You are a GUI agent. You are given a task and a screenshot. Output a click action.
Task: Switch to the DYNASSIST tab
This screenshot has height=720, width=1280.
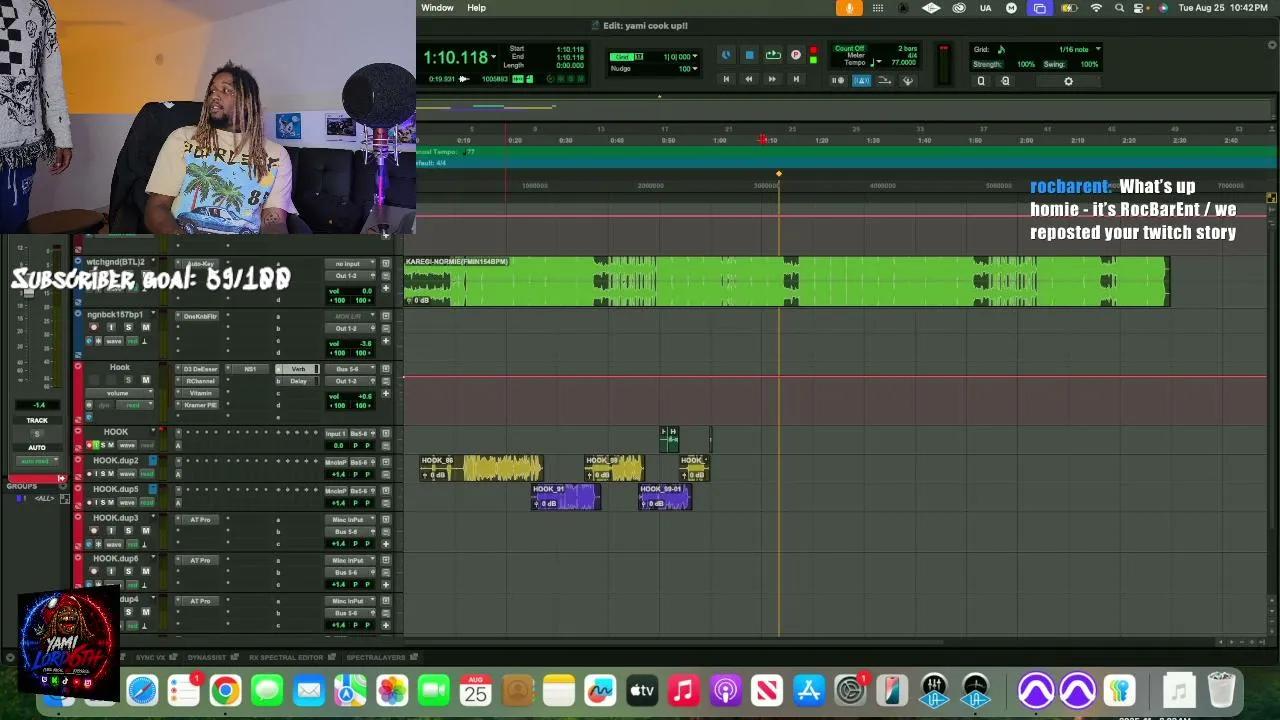(207, 657)
